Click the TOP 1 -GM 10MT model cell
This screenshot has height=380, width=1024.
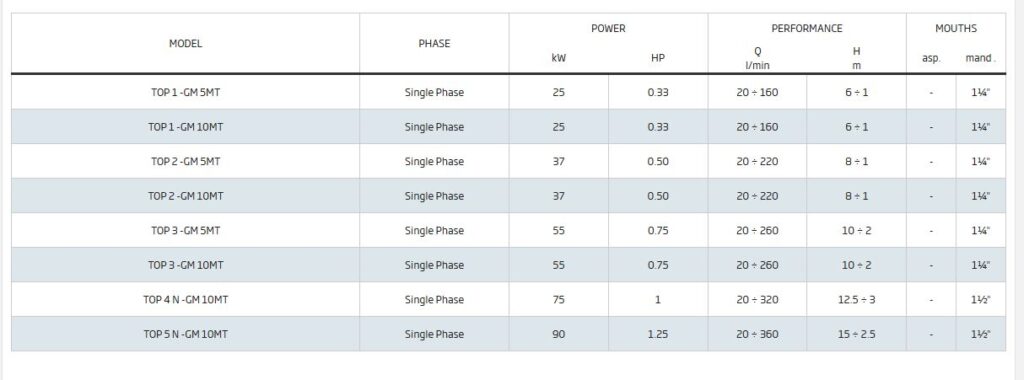tap(185, 127)
